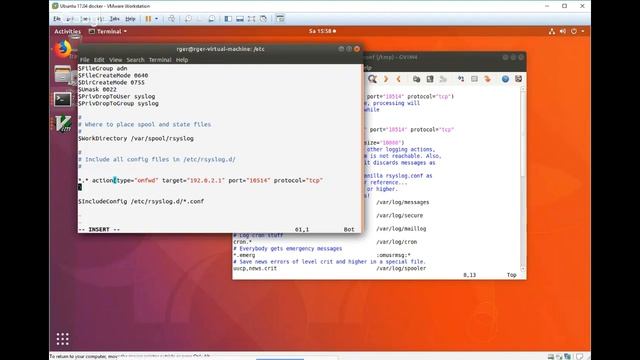Viewport: 640px width, 360px height.
Task: Click the '$FileCreateMode 0640' line
Action: coord(113,76)
